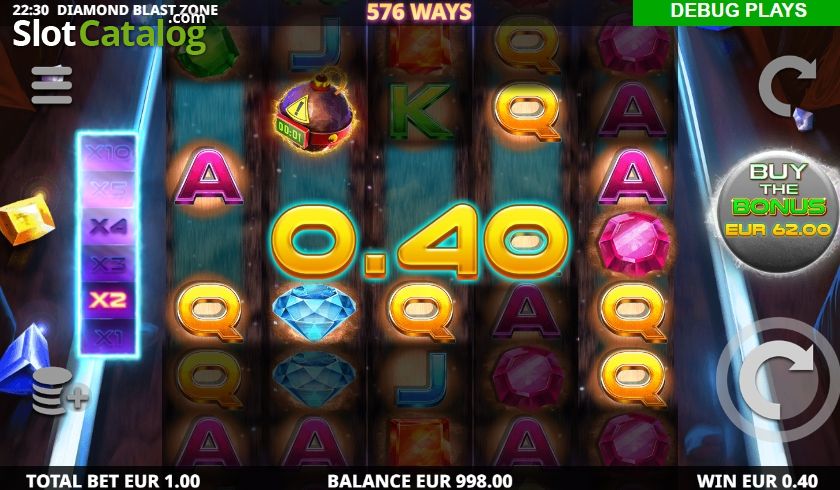Open the hamburger menu icon
The height and width of the screenshot is (490, 840).
(x=51, y=85)
